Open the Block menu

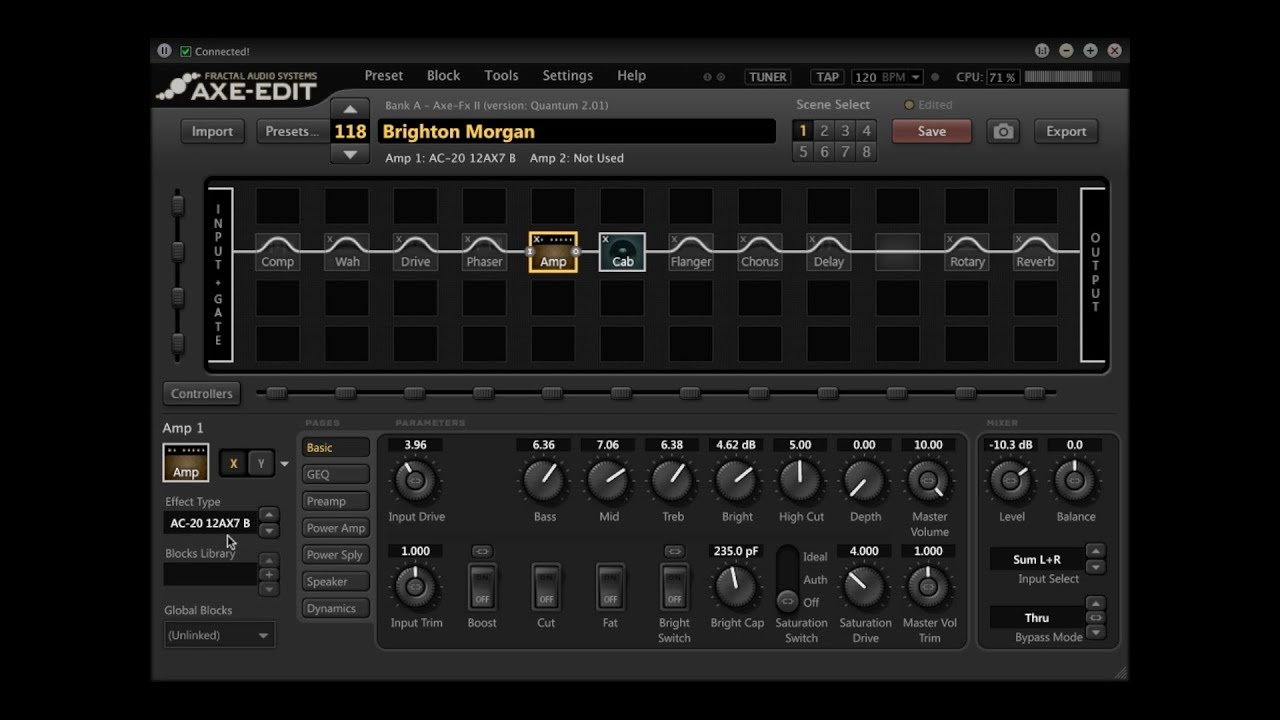click(x=443, y=75)
